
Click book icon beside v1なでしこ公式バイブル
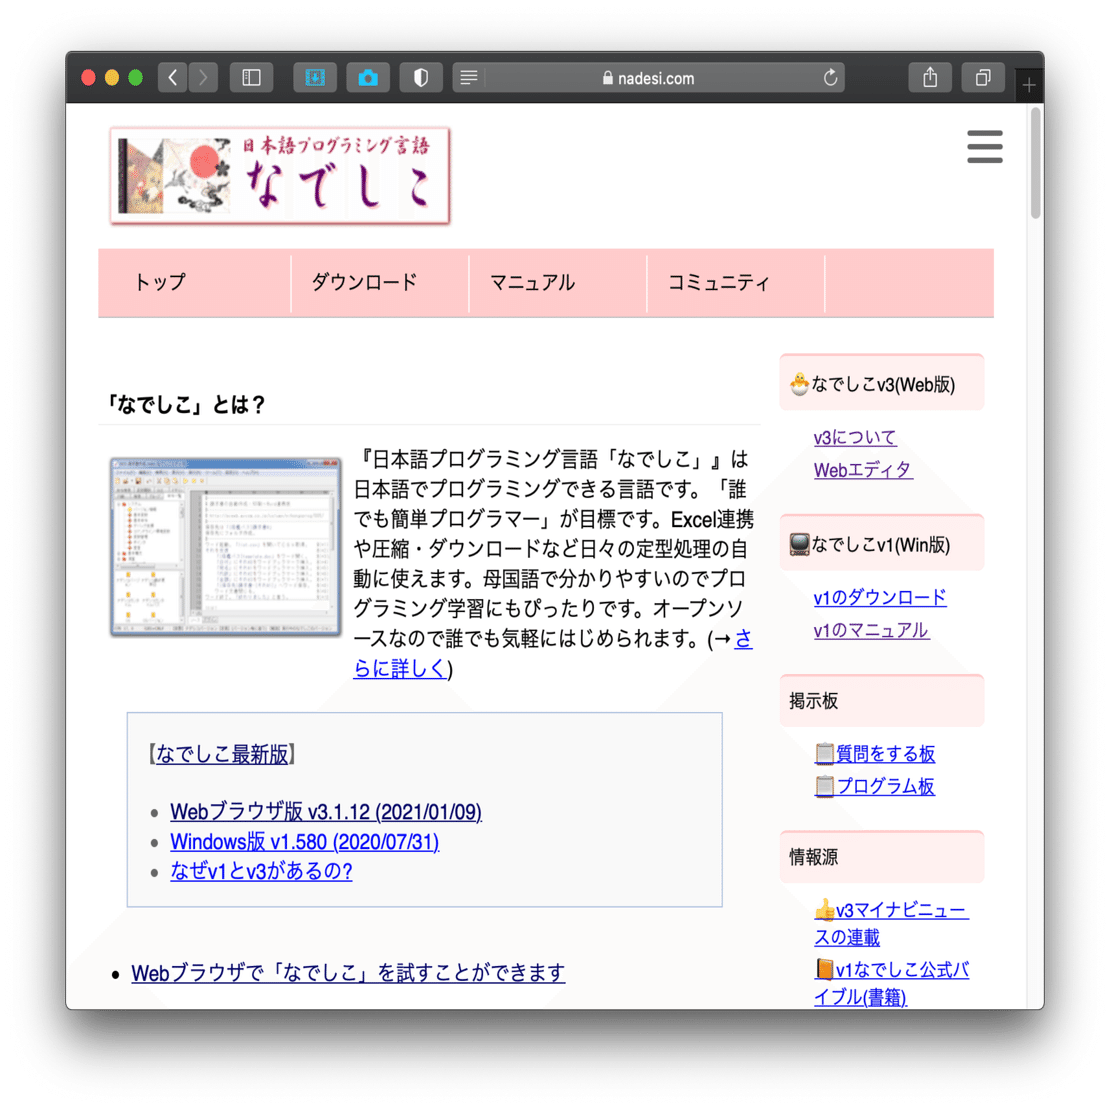point(824,968)
